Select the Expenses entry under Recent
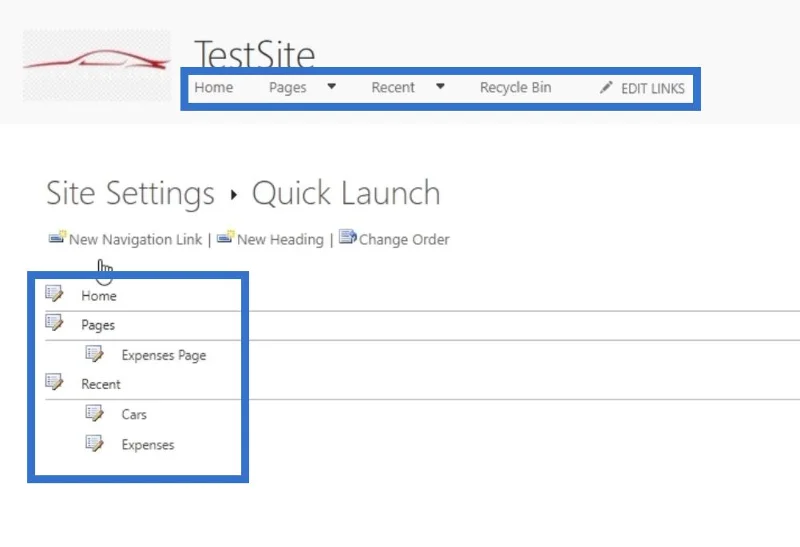This screenshot has width=800, height=547. pyautogui.click(x=148, y=445)
